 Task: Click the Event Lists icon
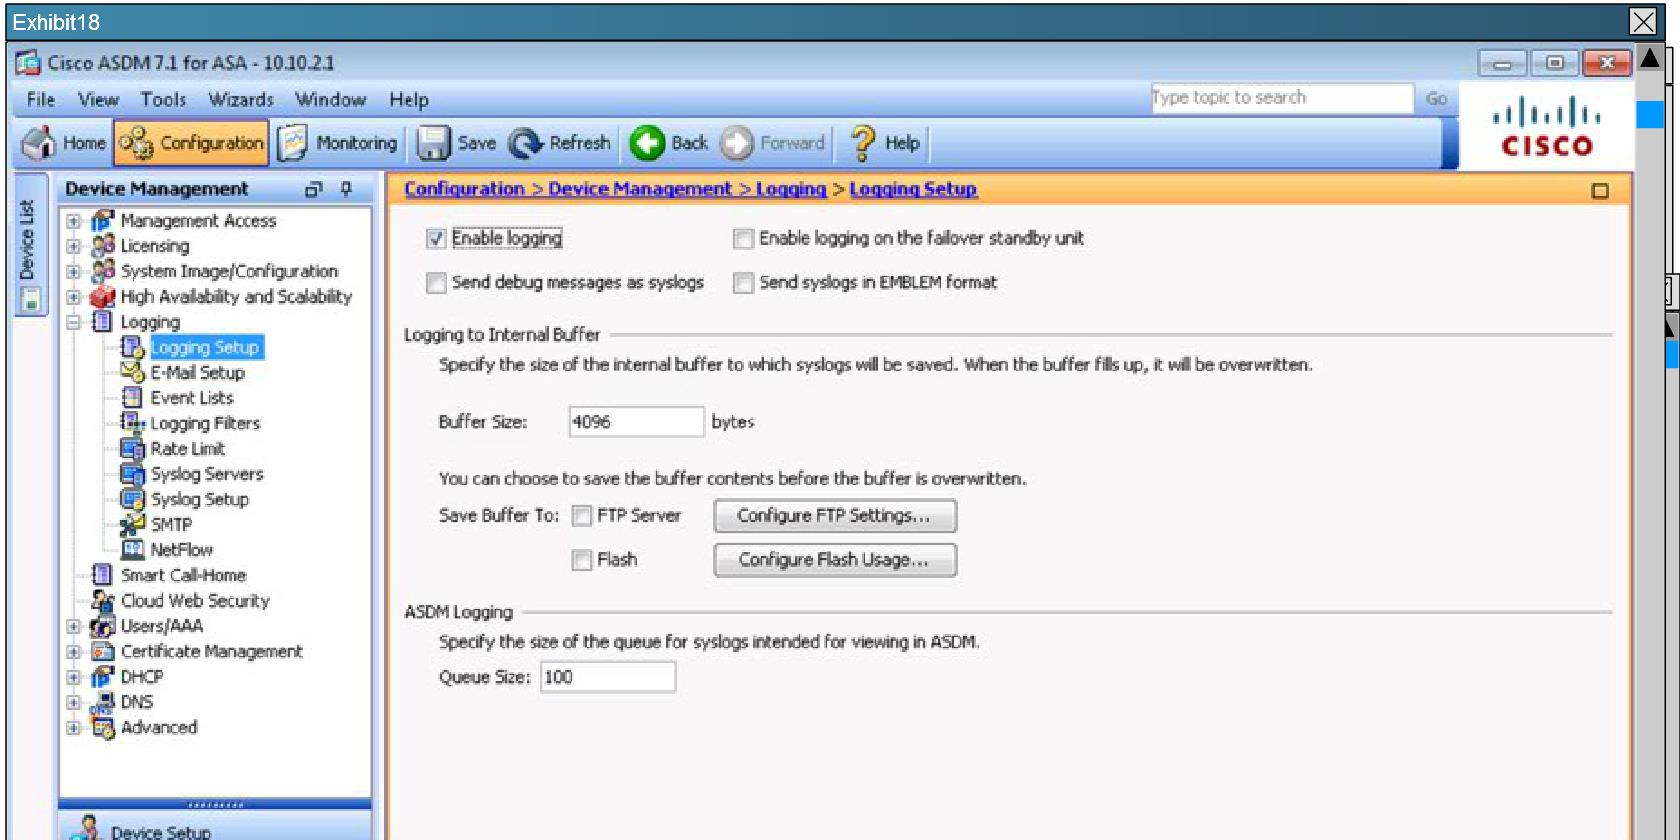pos(132,397)
